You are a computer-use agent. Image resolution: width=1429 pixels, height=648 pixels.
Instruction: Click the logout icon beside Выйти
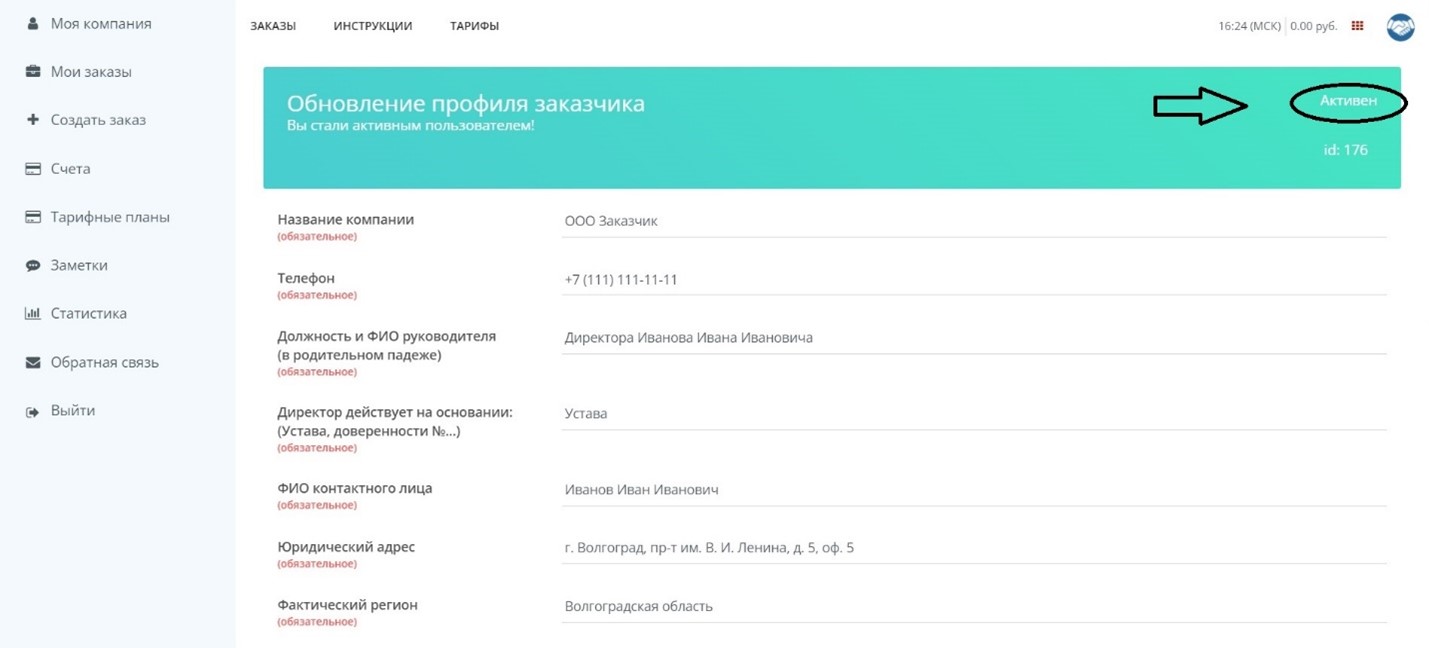point(32,411)
